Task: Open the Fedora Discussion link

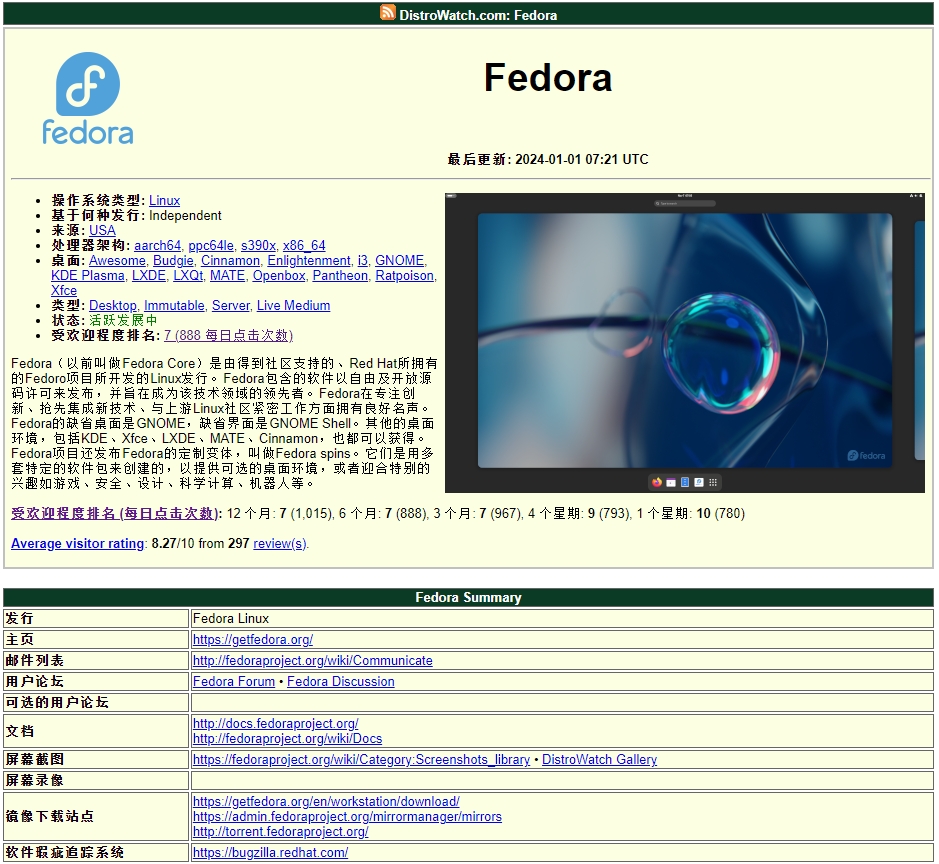Action: [341, 681]
